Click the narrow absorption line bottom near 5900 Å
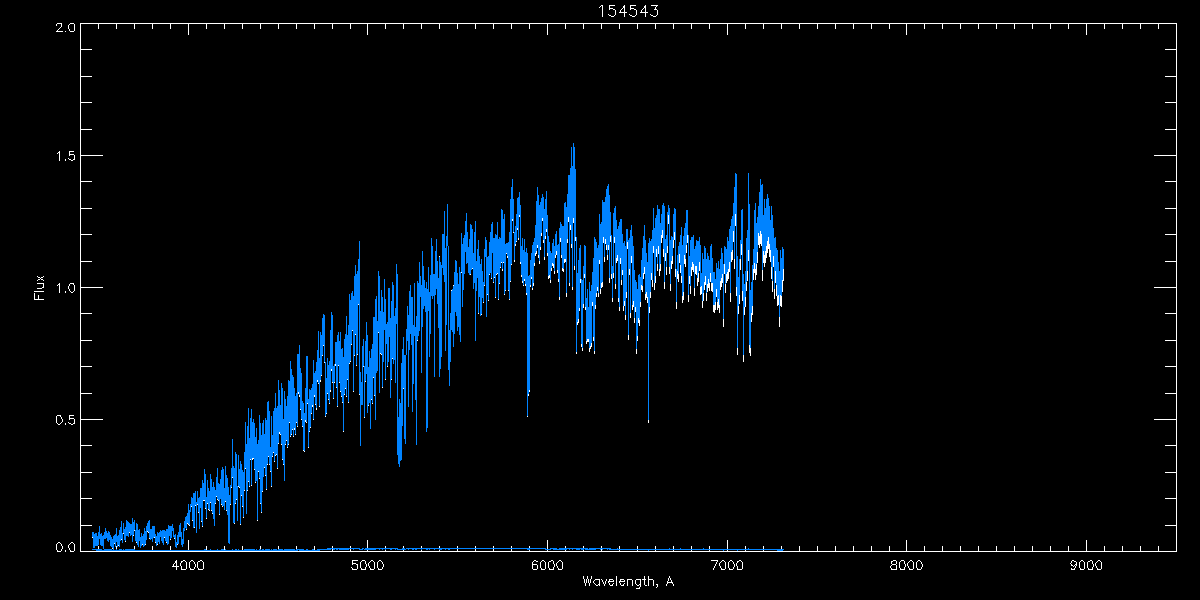 pyautogui.click(x=528, y=399)
